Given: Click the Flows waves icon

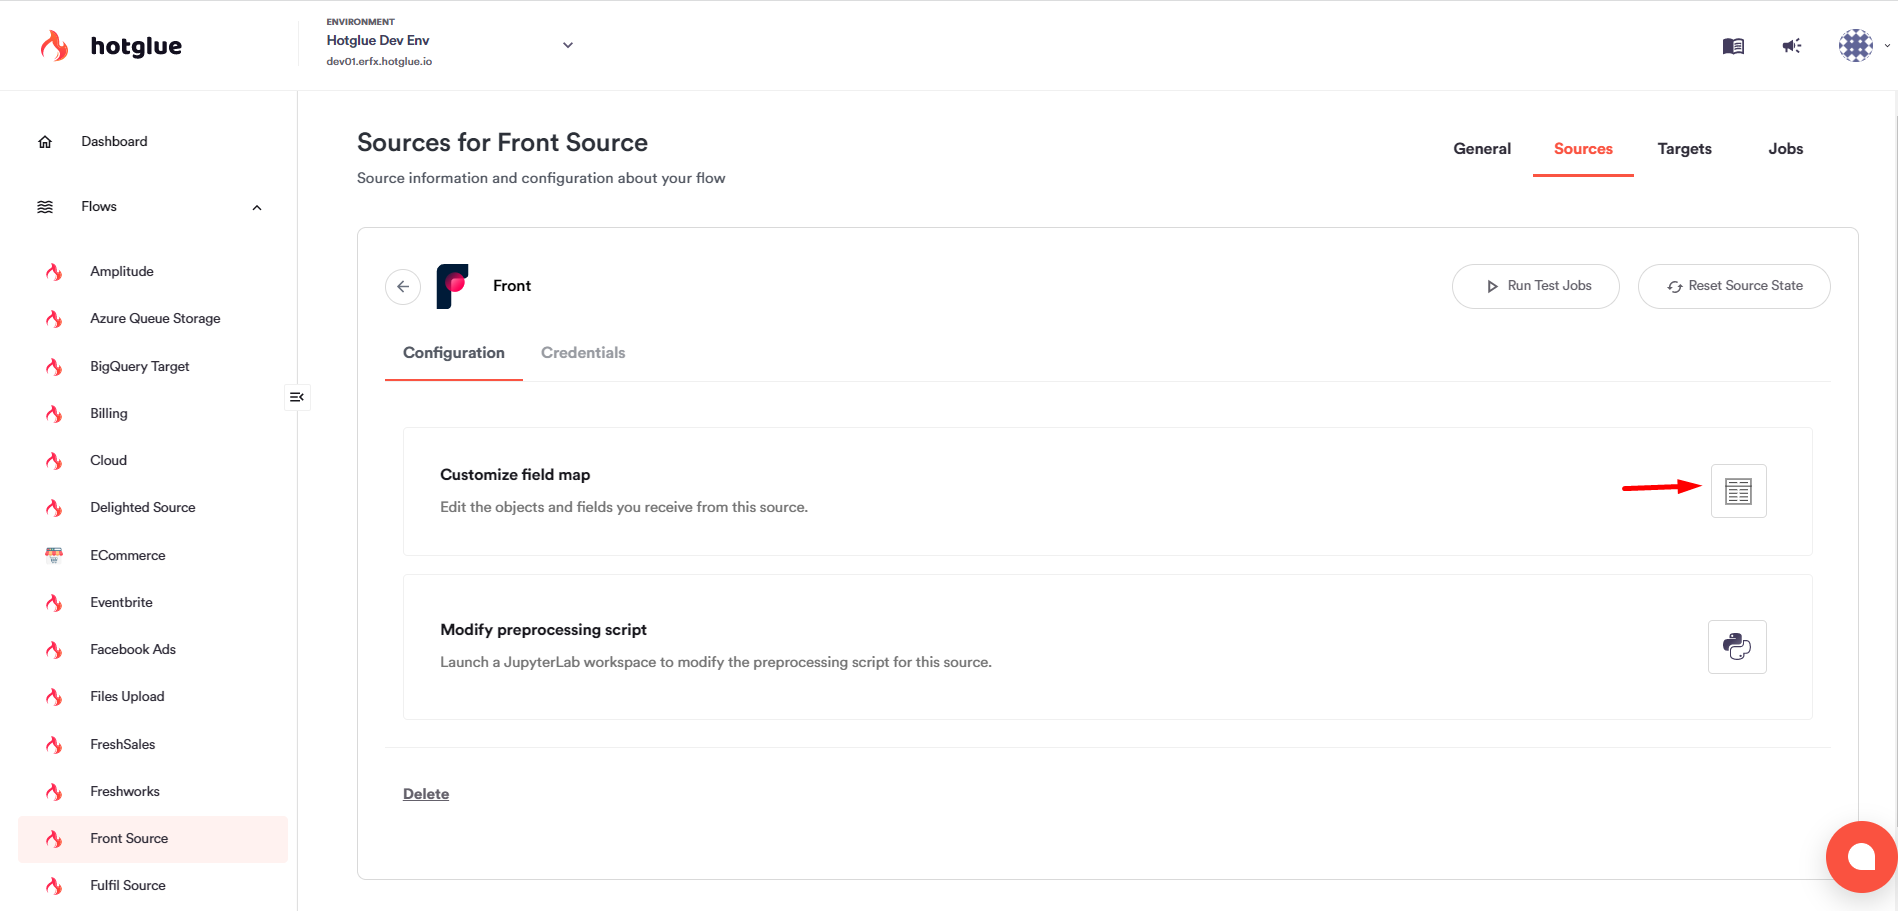Looking at the screenshot, I should [45, 207].
